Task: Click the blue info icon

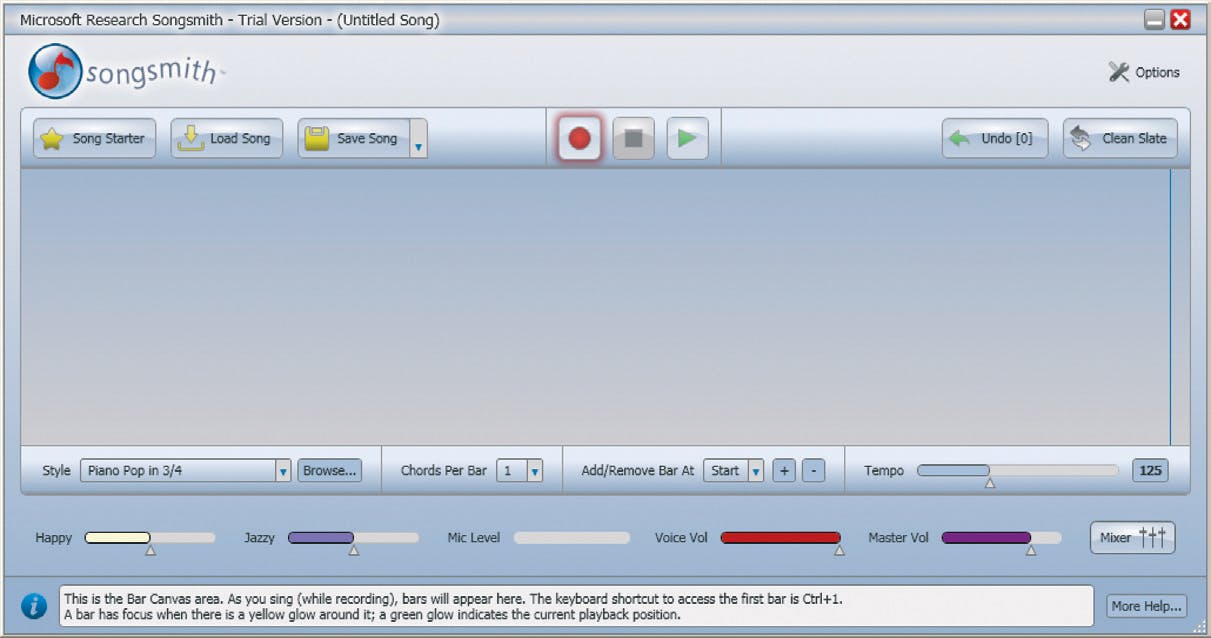Action: click(34, 606)
